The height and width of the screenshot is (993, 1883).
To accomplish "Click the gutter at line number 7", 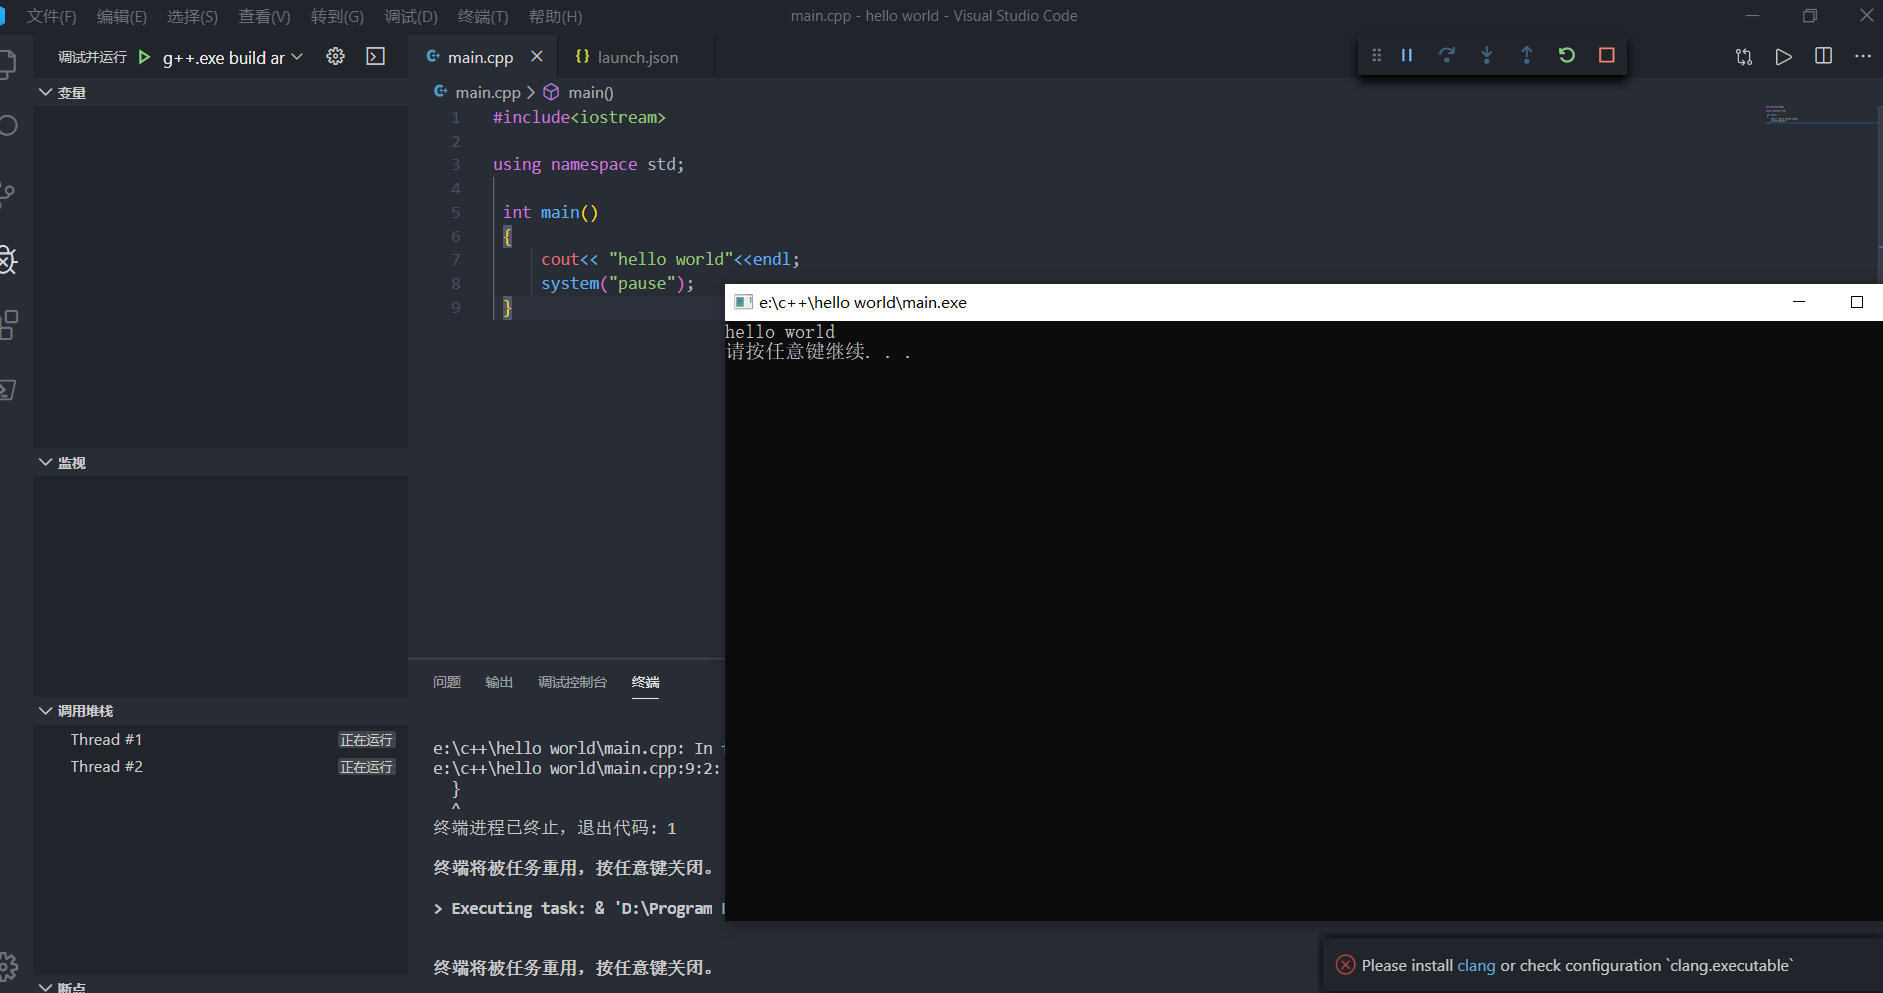I will (456, 259).
